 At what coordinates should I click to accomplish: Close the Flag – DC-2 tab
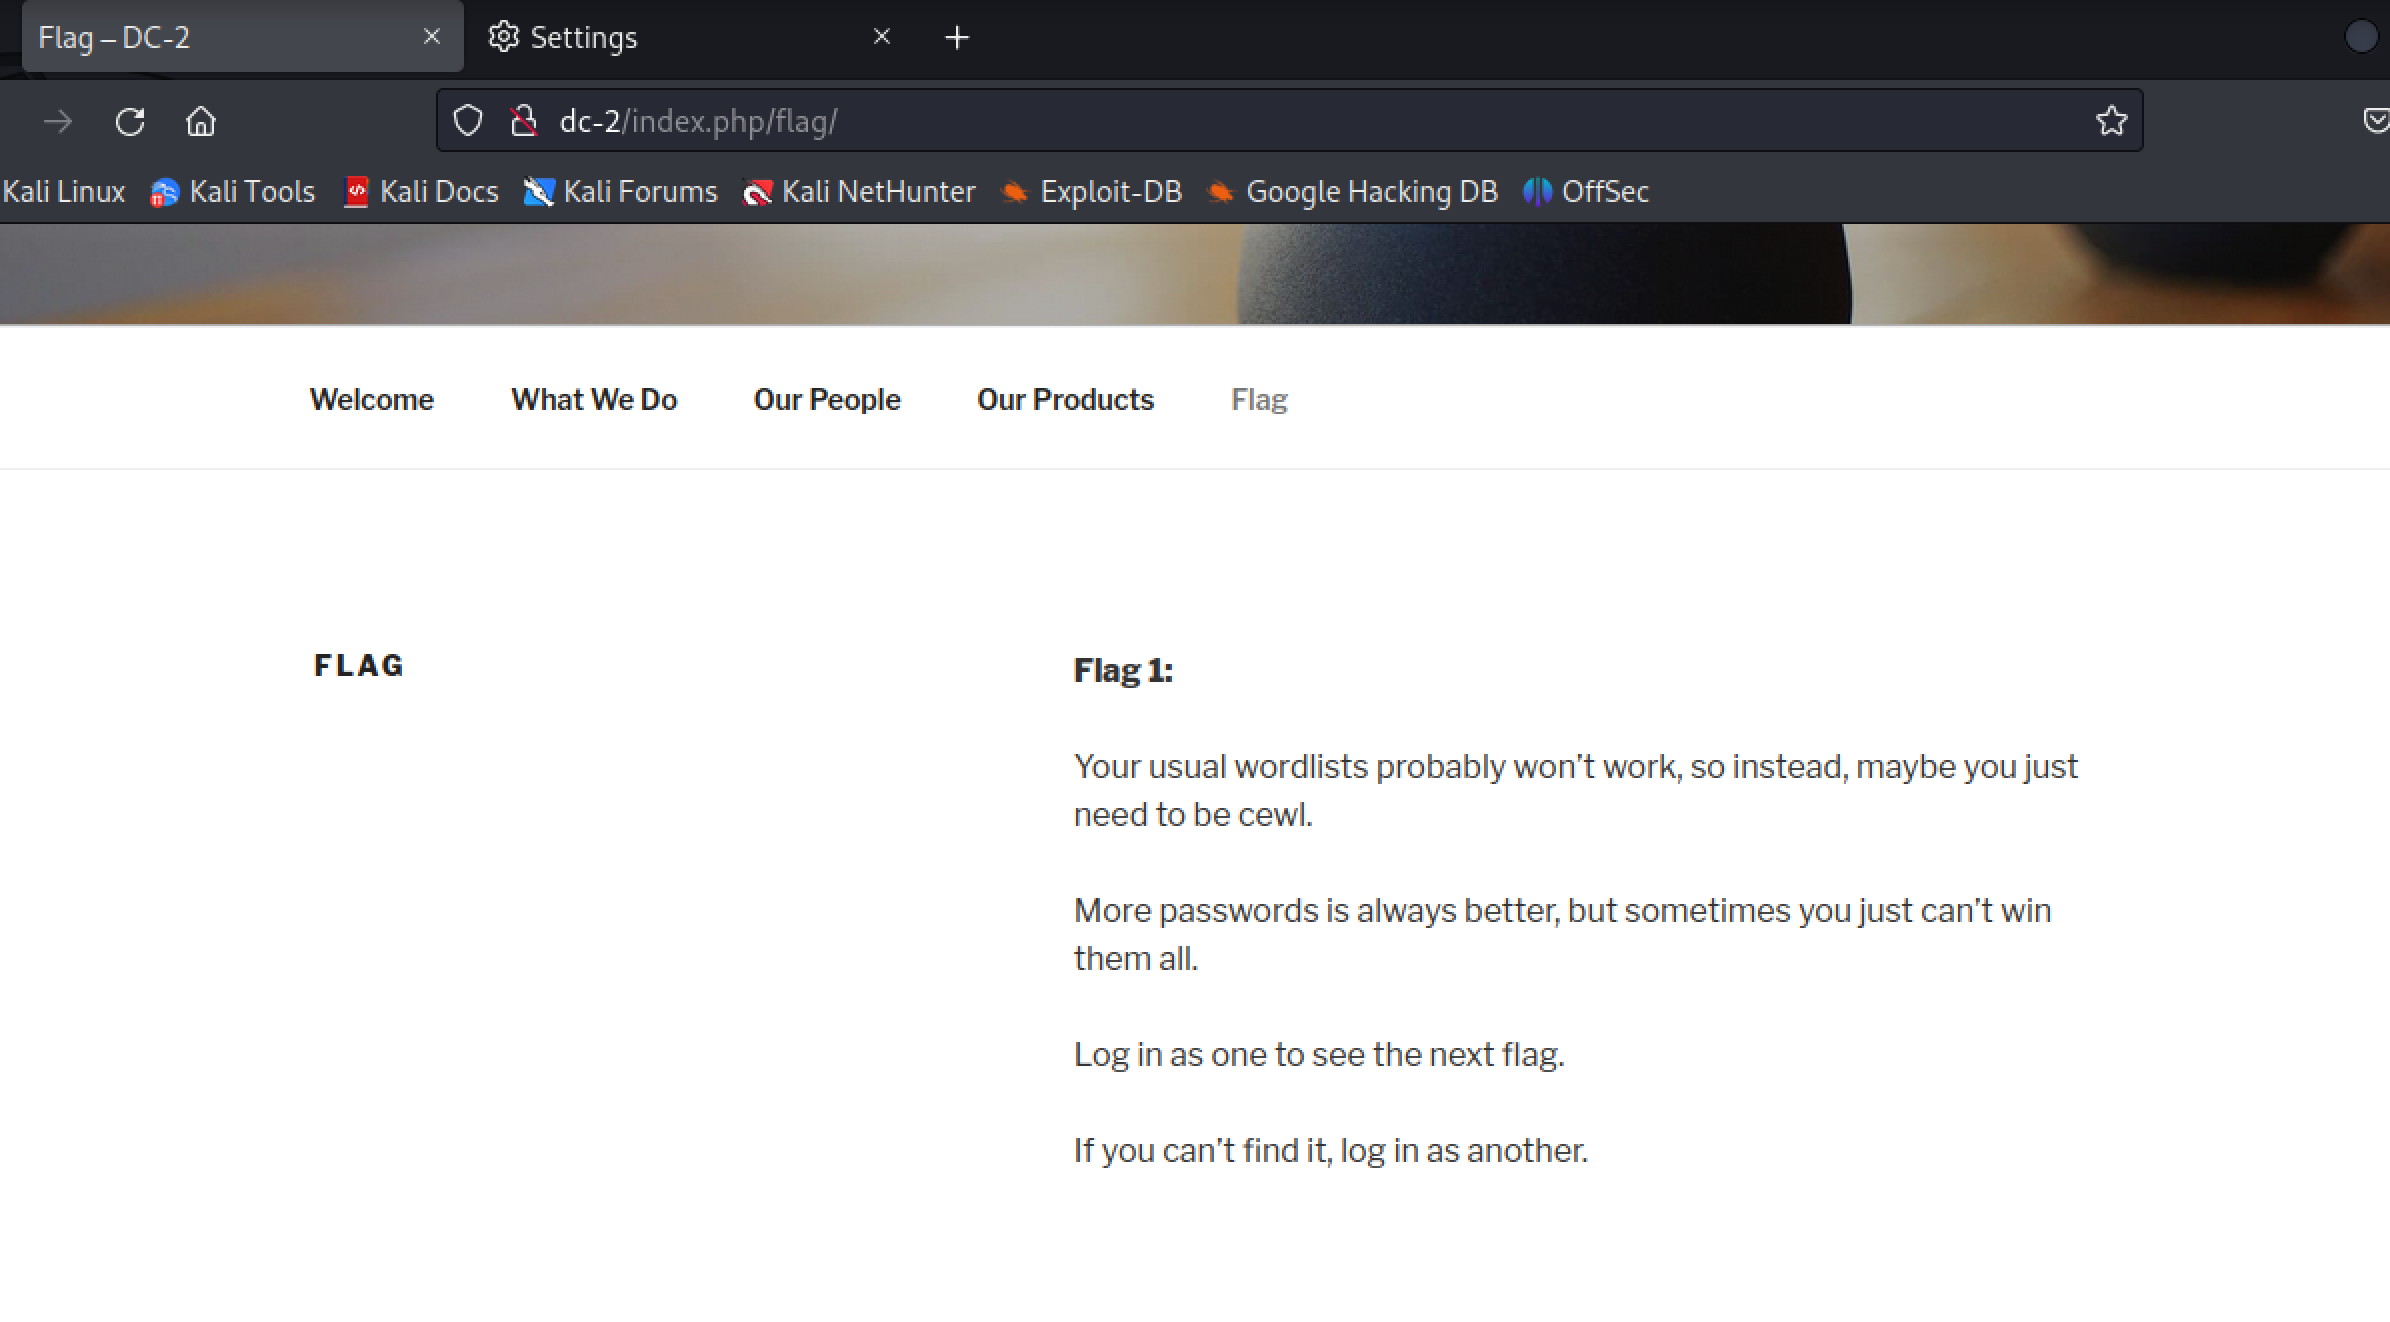click(x=432, y=37)
